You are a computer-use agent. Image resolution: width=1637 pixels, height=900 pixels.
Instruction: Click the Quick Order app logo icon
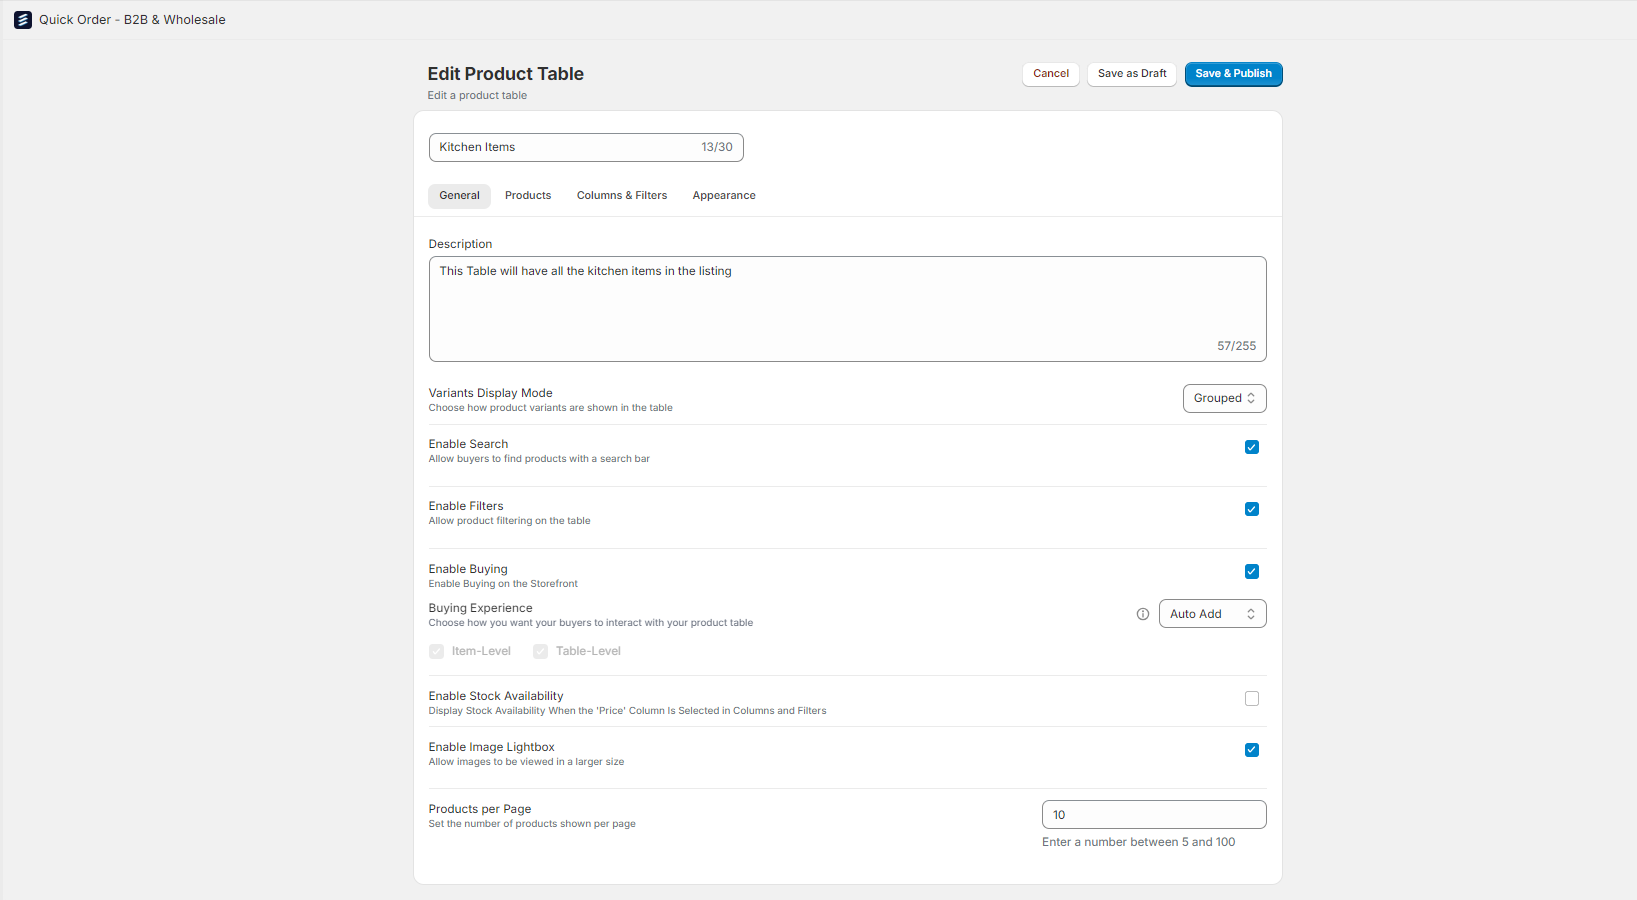click(x=22, y=20)
